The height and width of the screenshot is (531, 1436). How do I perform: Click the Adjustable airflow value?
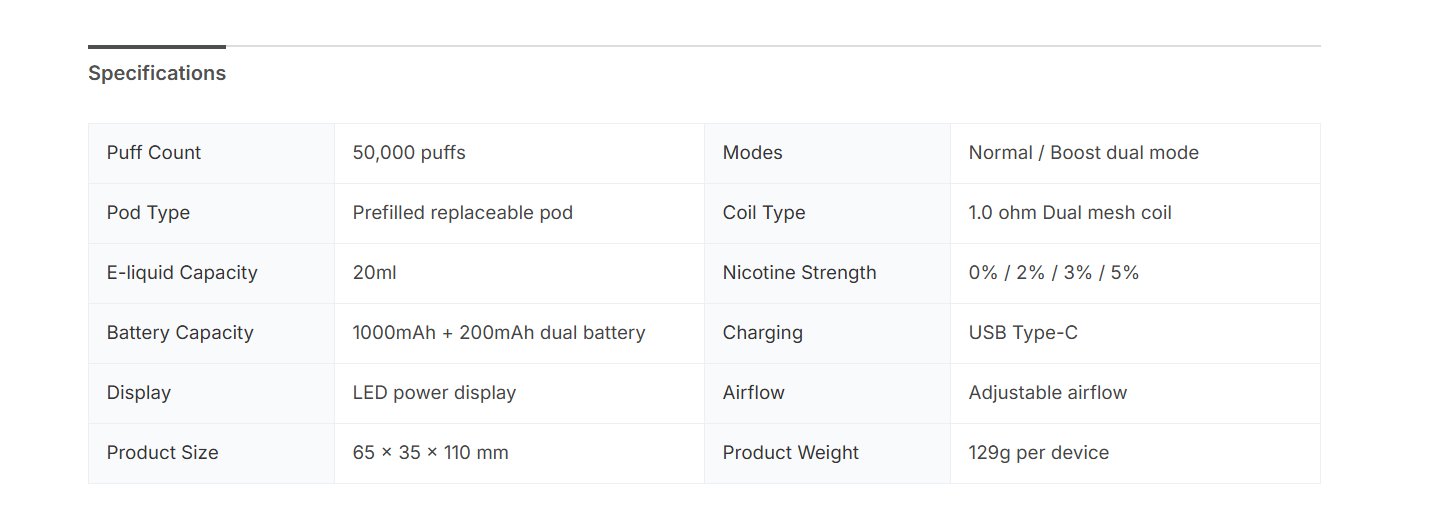coord(1047,393)
